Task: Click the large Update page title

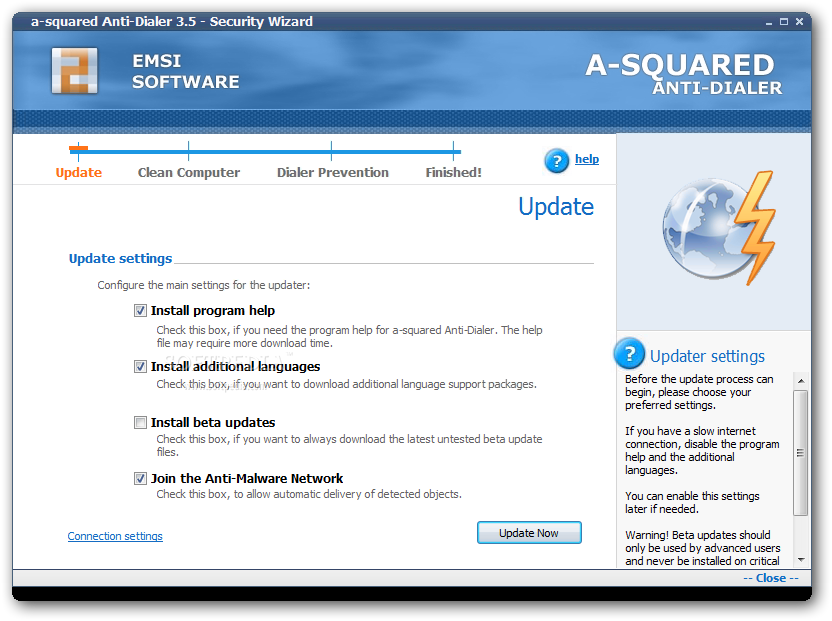Action: point(556,206)
